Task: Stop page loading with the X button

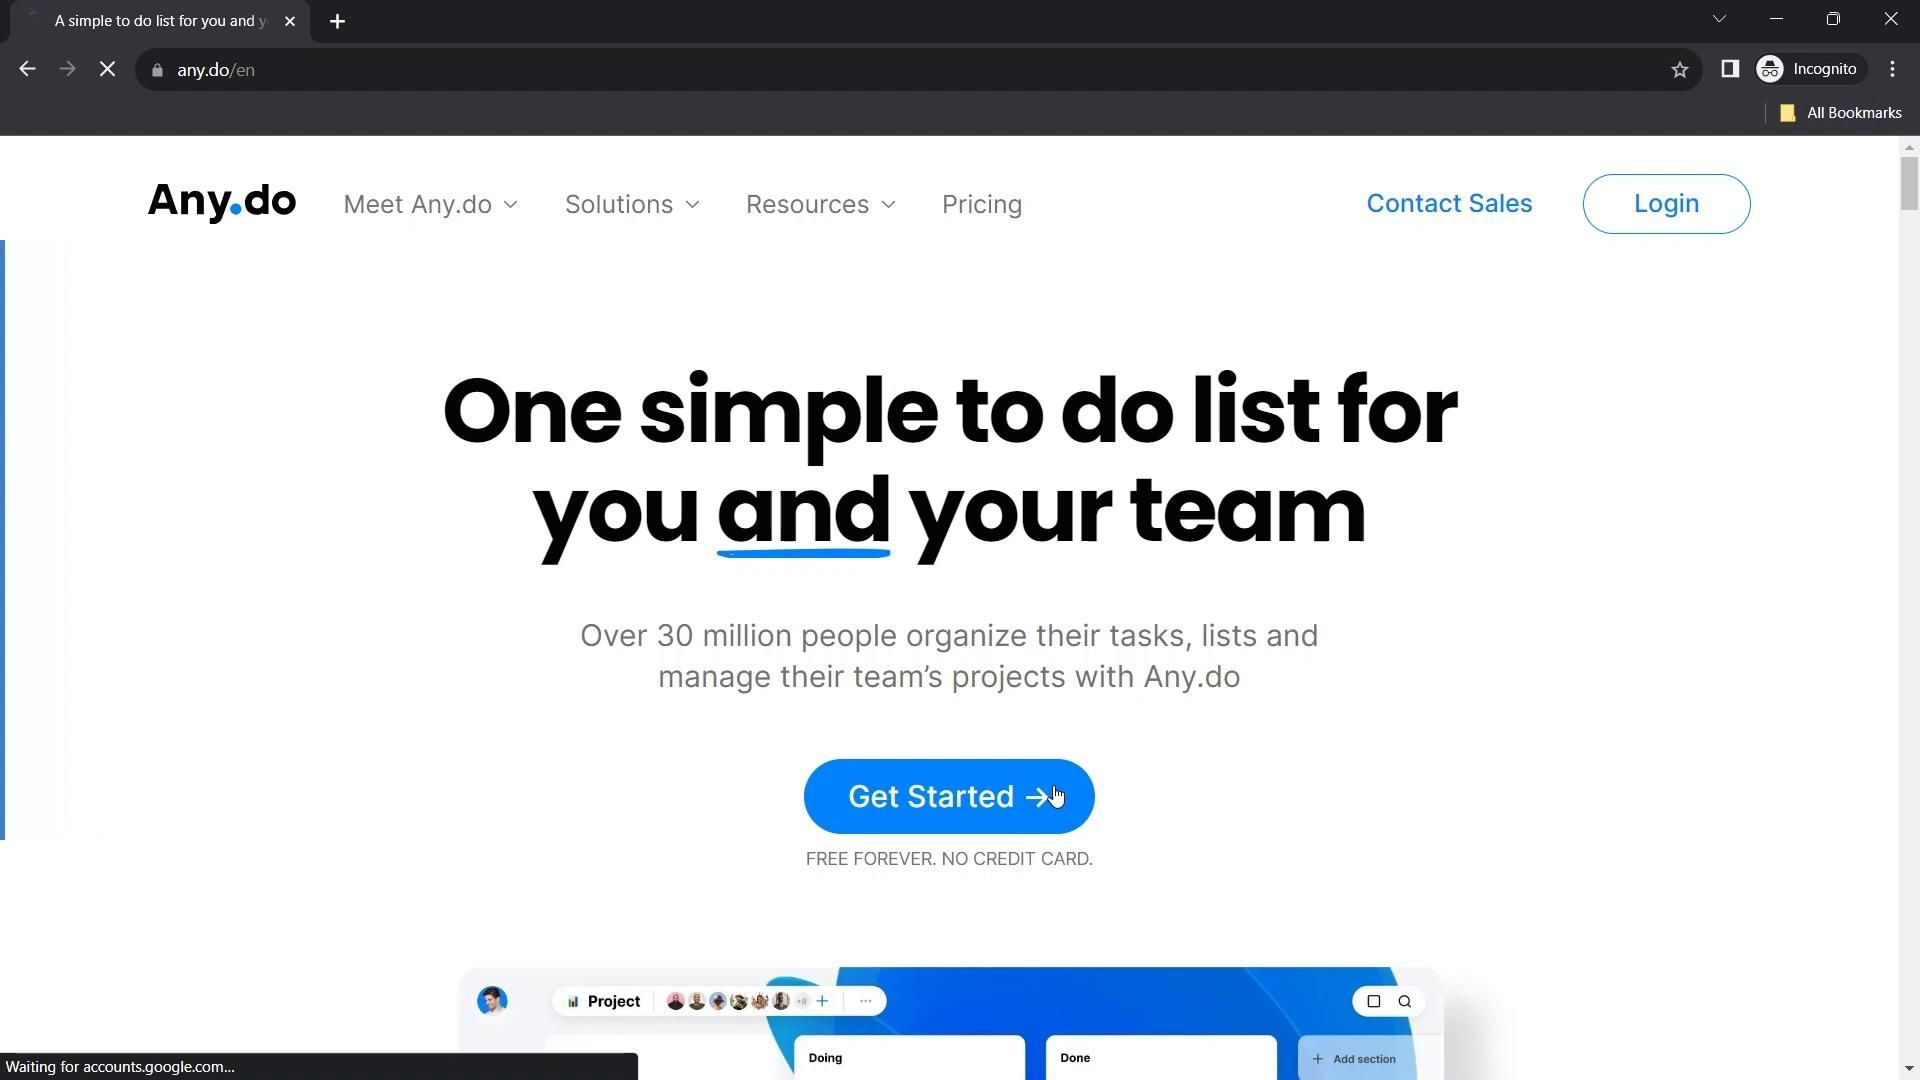Action: pyautogui.click(x=108, y=70)
